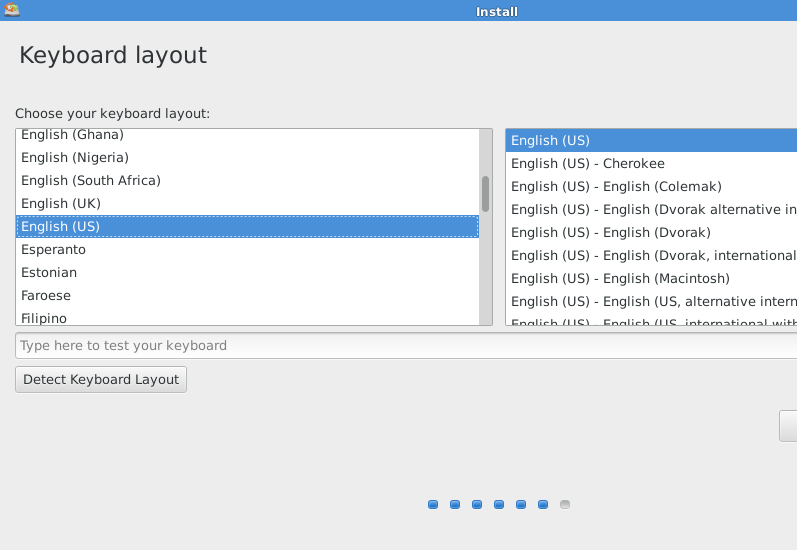The height and width of the screenshot is (550, 797).
Task: Click the Detect Keyboard Layout button
Action: click(101, 379)
